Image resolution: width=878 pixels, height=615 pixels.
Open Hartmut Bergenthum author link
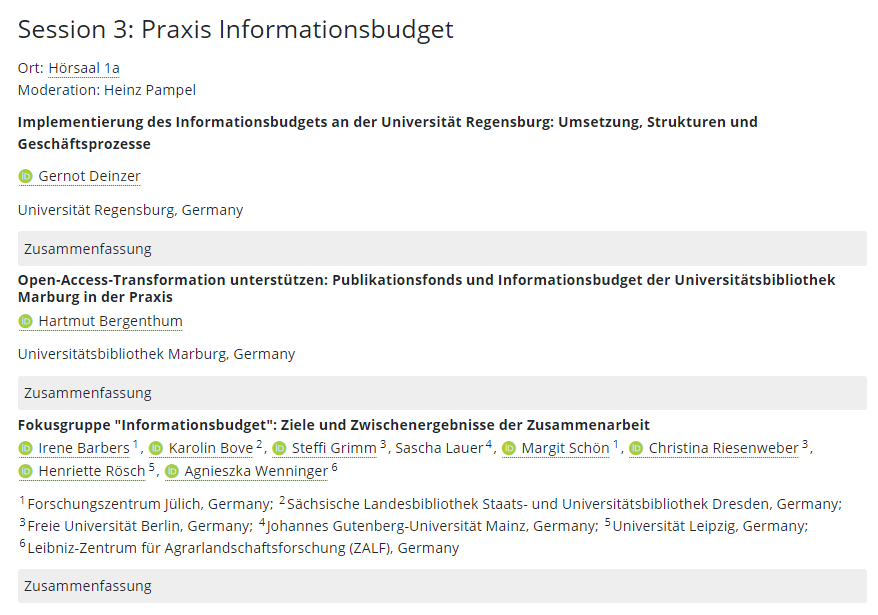(x=110, y=322)
